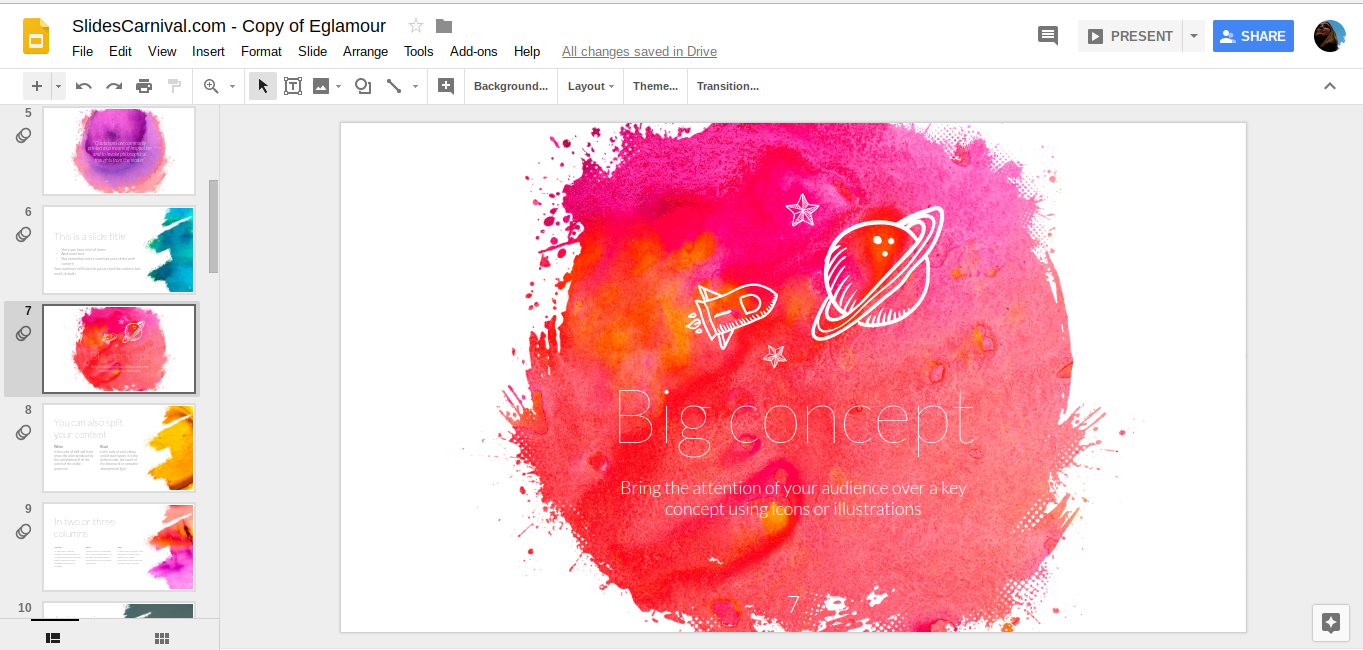Open line type dropdown arrow

[415, 86]
